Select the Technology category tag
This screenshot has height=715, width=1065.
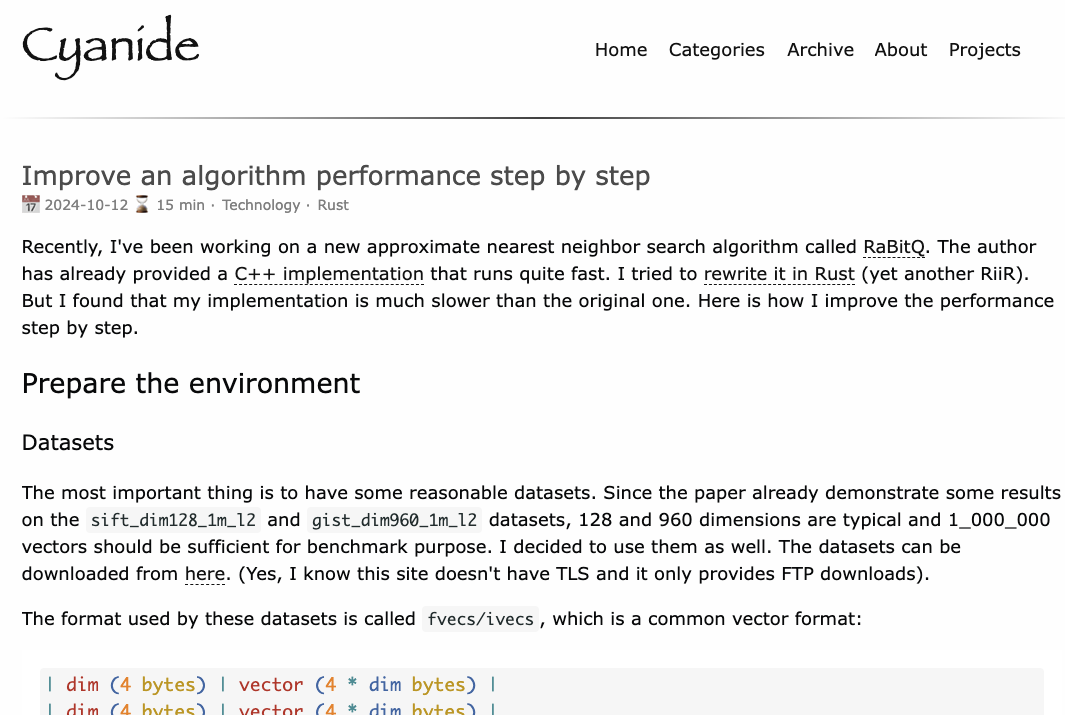261,205
